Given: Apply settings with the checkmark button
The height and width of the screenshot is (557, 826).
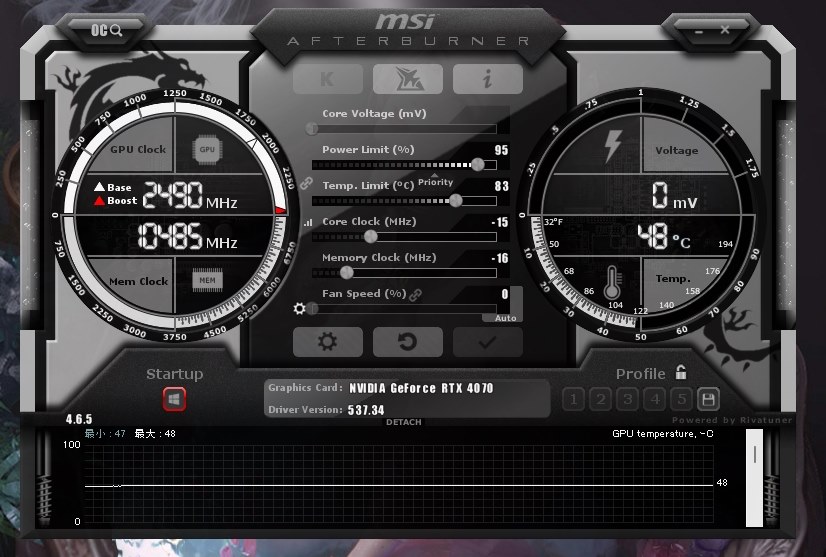Looking at the screenshot, I should click(488, 342).
